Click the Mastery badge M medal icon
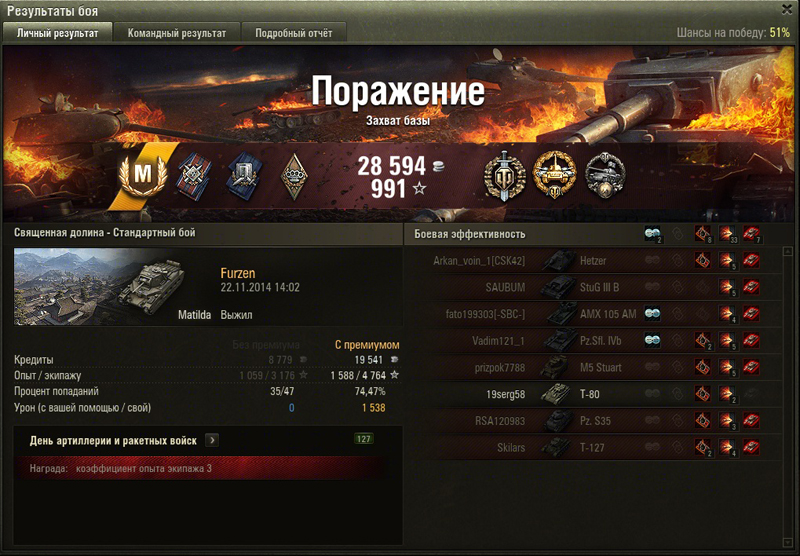The image size is (800, 556). click(x=143, y=174)
